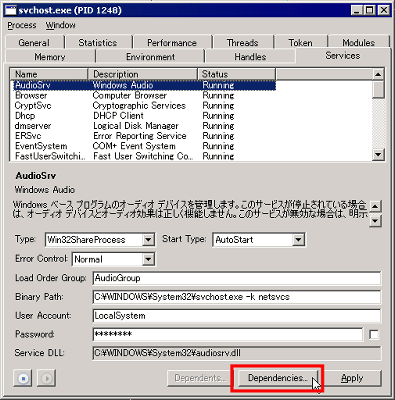Click the Load Order Group input field
The image size is (395, 400).
tap(237, 278)
